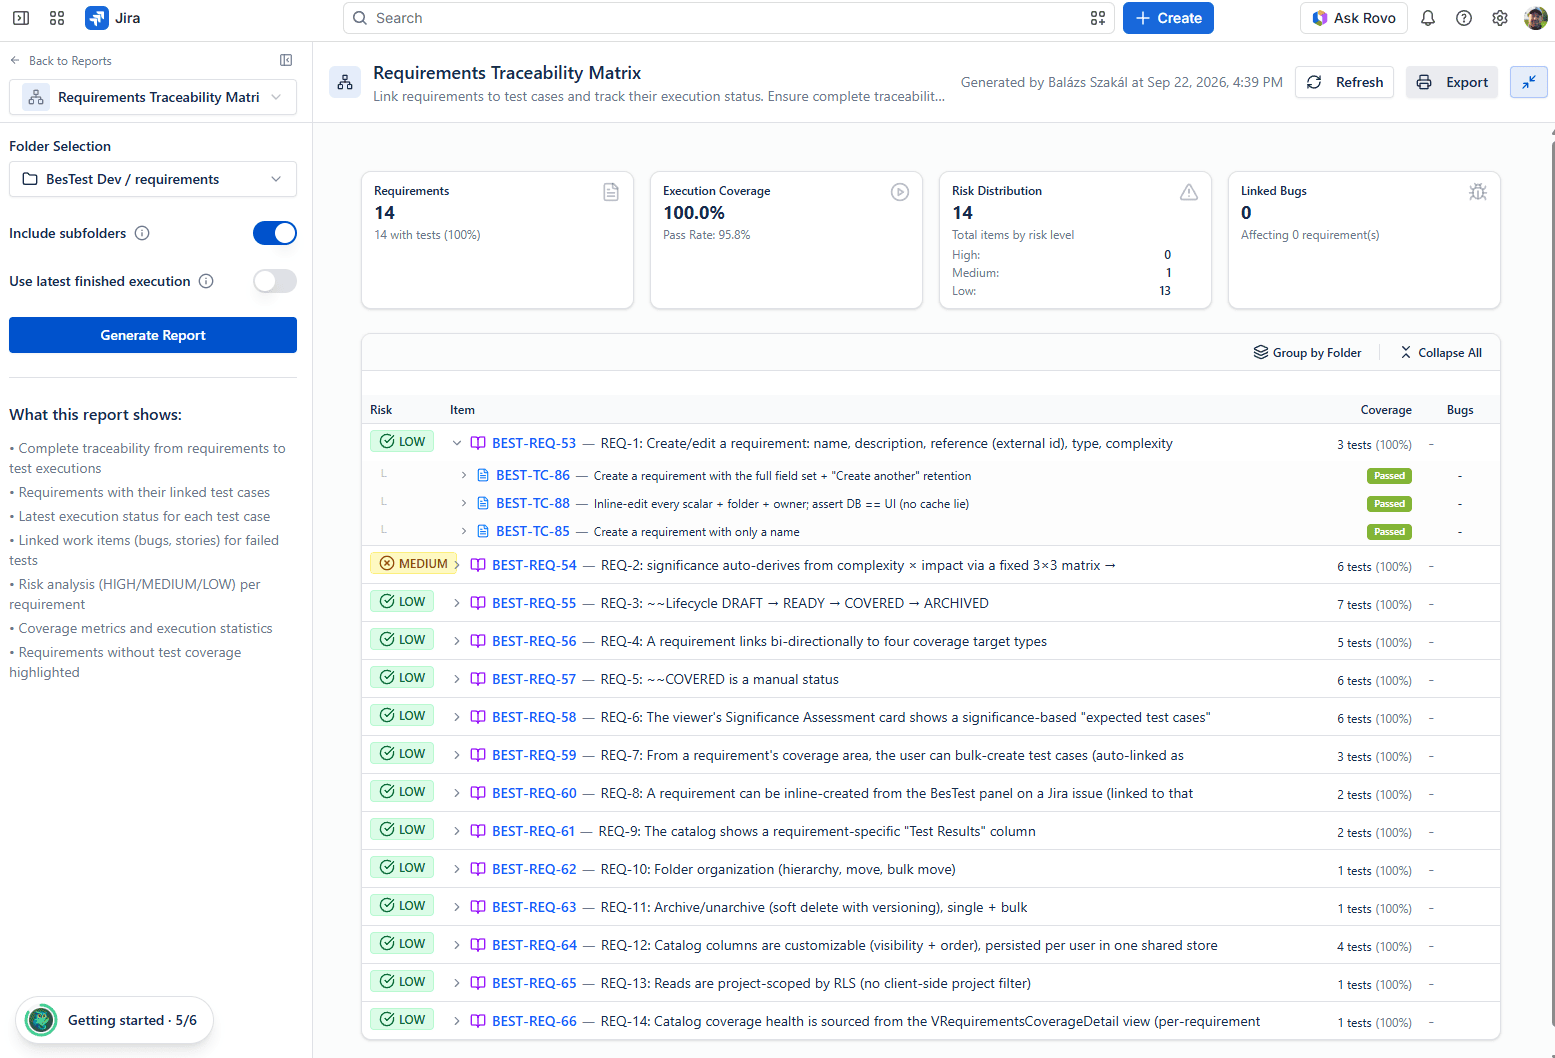Click the search filter icon in search bar
This screenshot has height=1058, width=1555.
(x=1098, y=18)
